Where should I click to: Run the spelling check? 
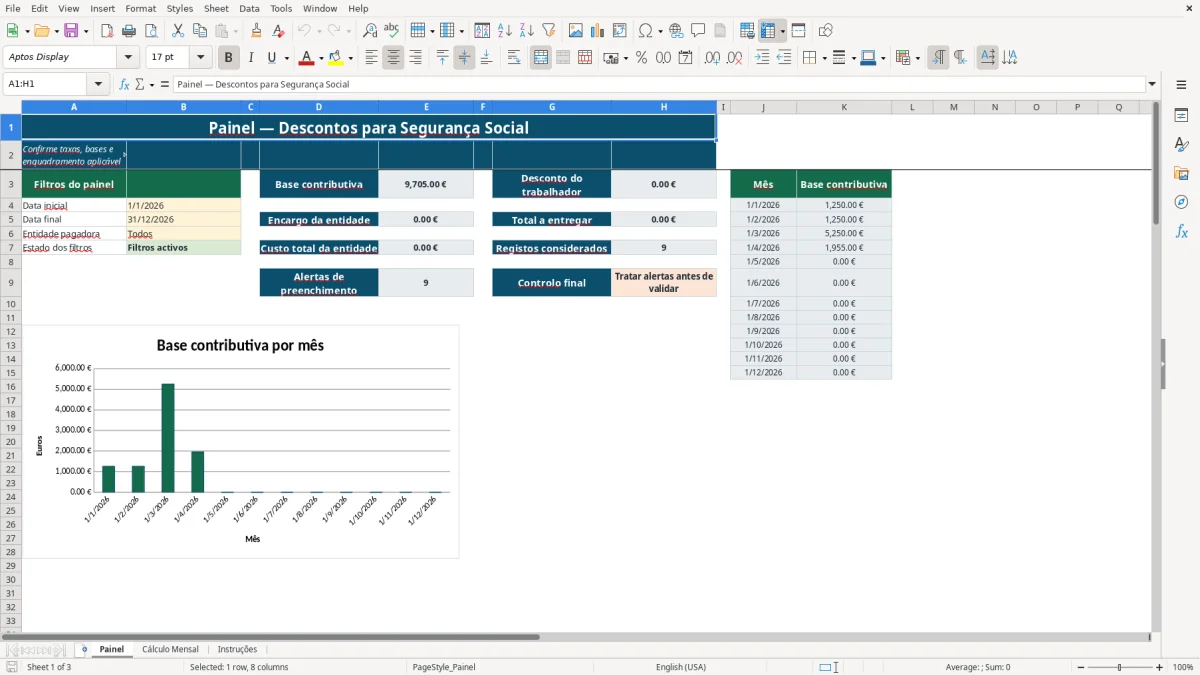(392, 31)
